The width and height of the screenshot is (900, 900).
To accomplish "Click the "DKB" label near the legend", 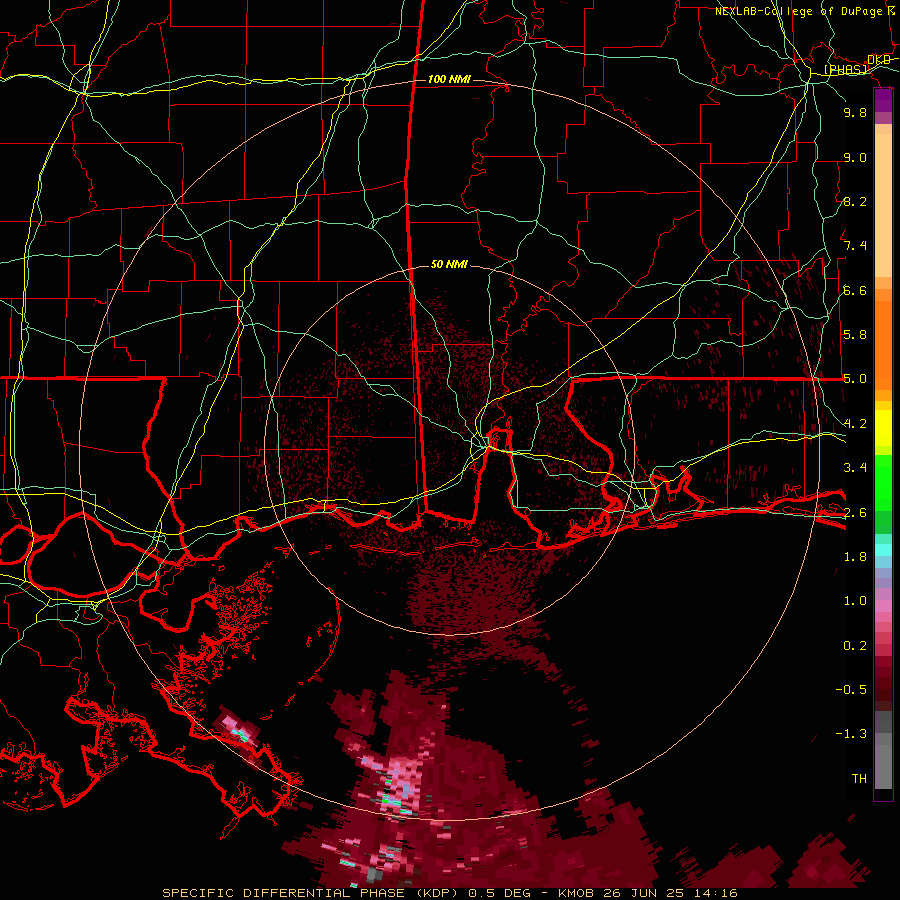I will point(878,59).
